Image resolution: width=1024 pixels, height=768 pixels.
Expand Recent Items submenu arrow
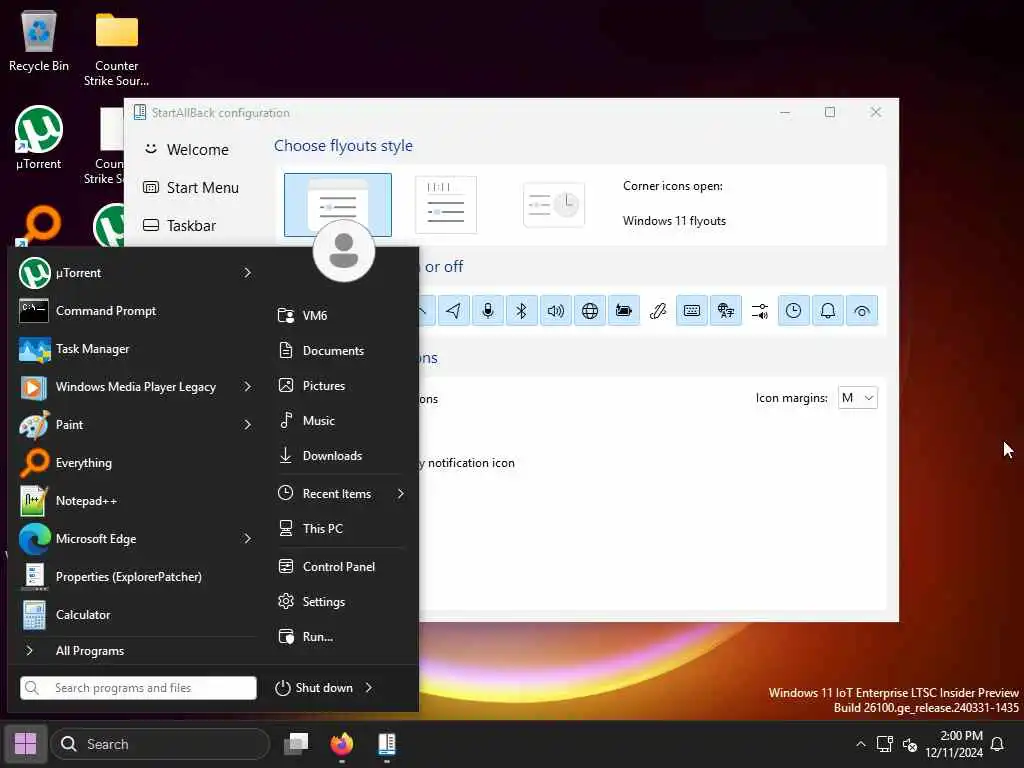point(400,494)
